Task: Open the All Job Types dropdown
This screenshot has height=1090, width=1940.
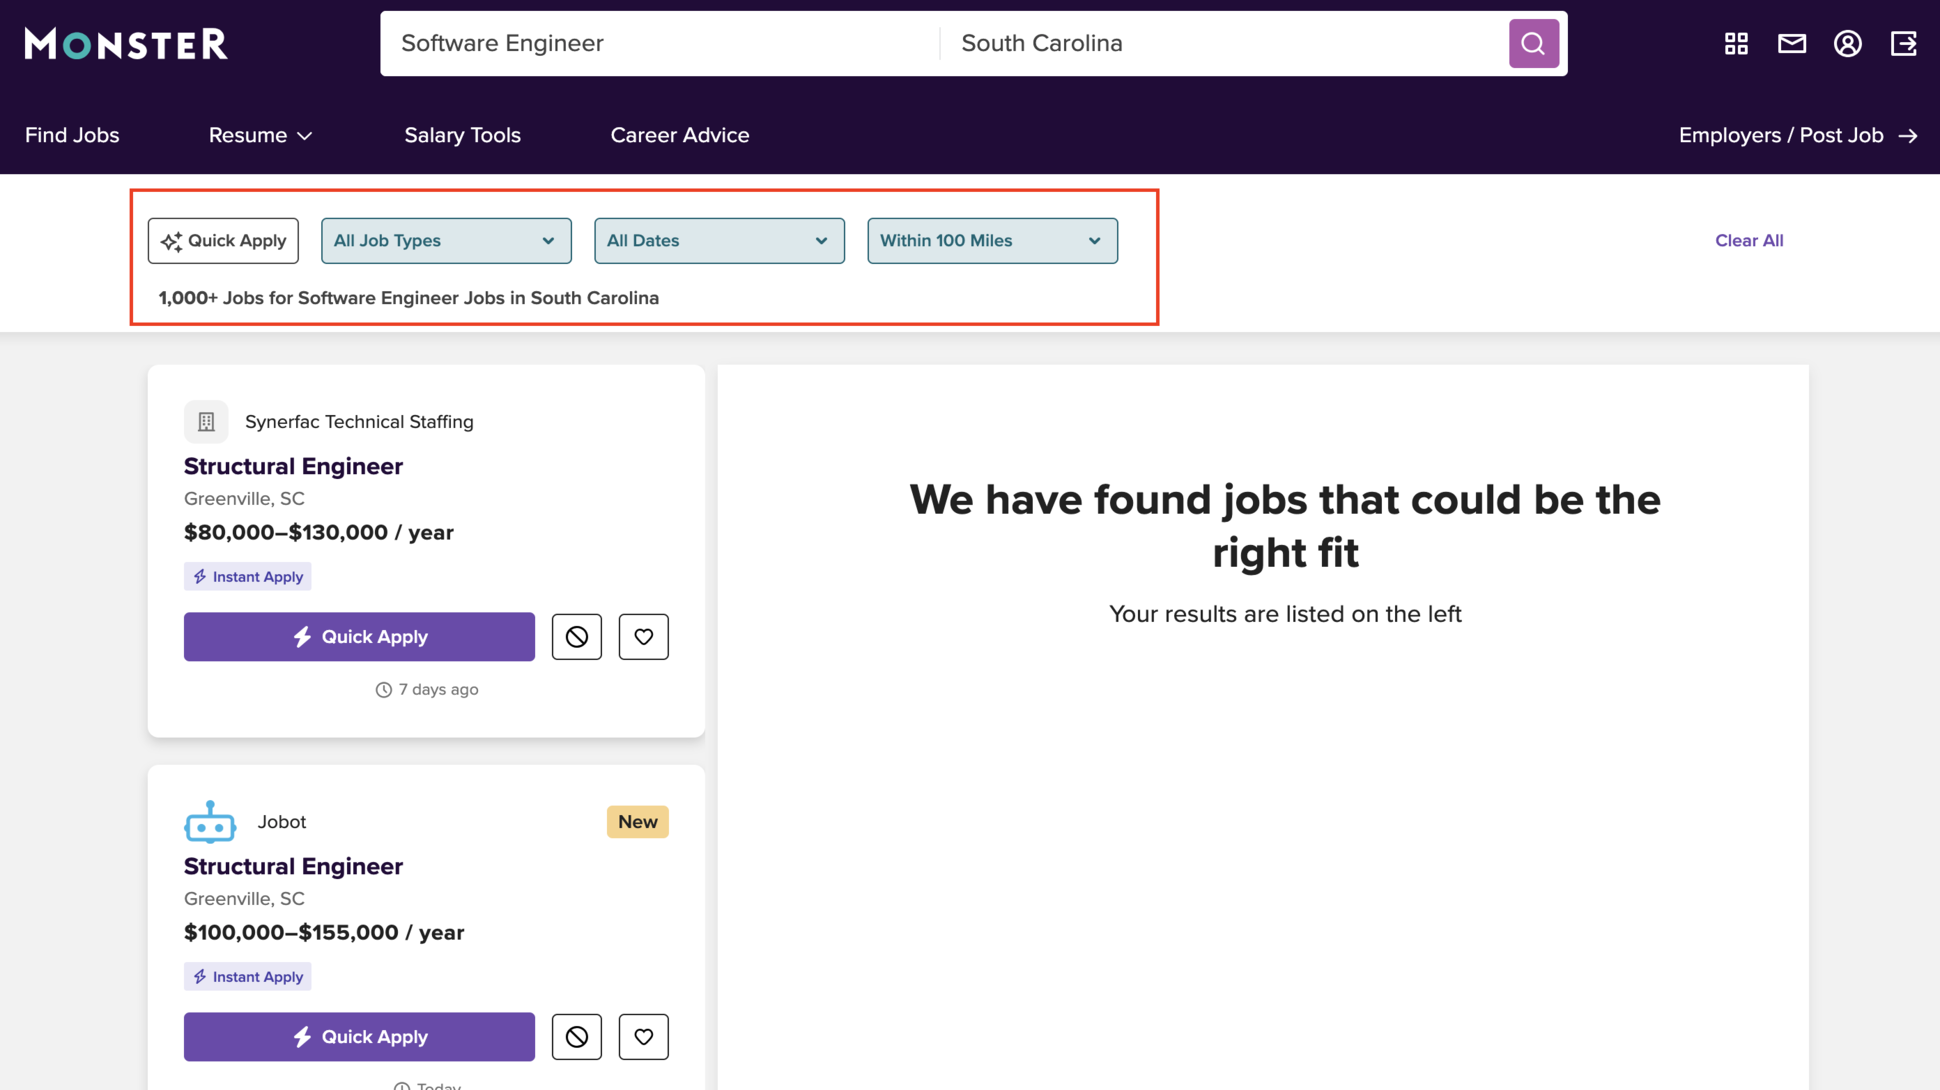Action: [x=446, y=241]
